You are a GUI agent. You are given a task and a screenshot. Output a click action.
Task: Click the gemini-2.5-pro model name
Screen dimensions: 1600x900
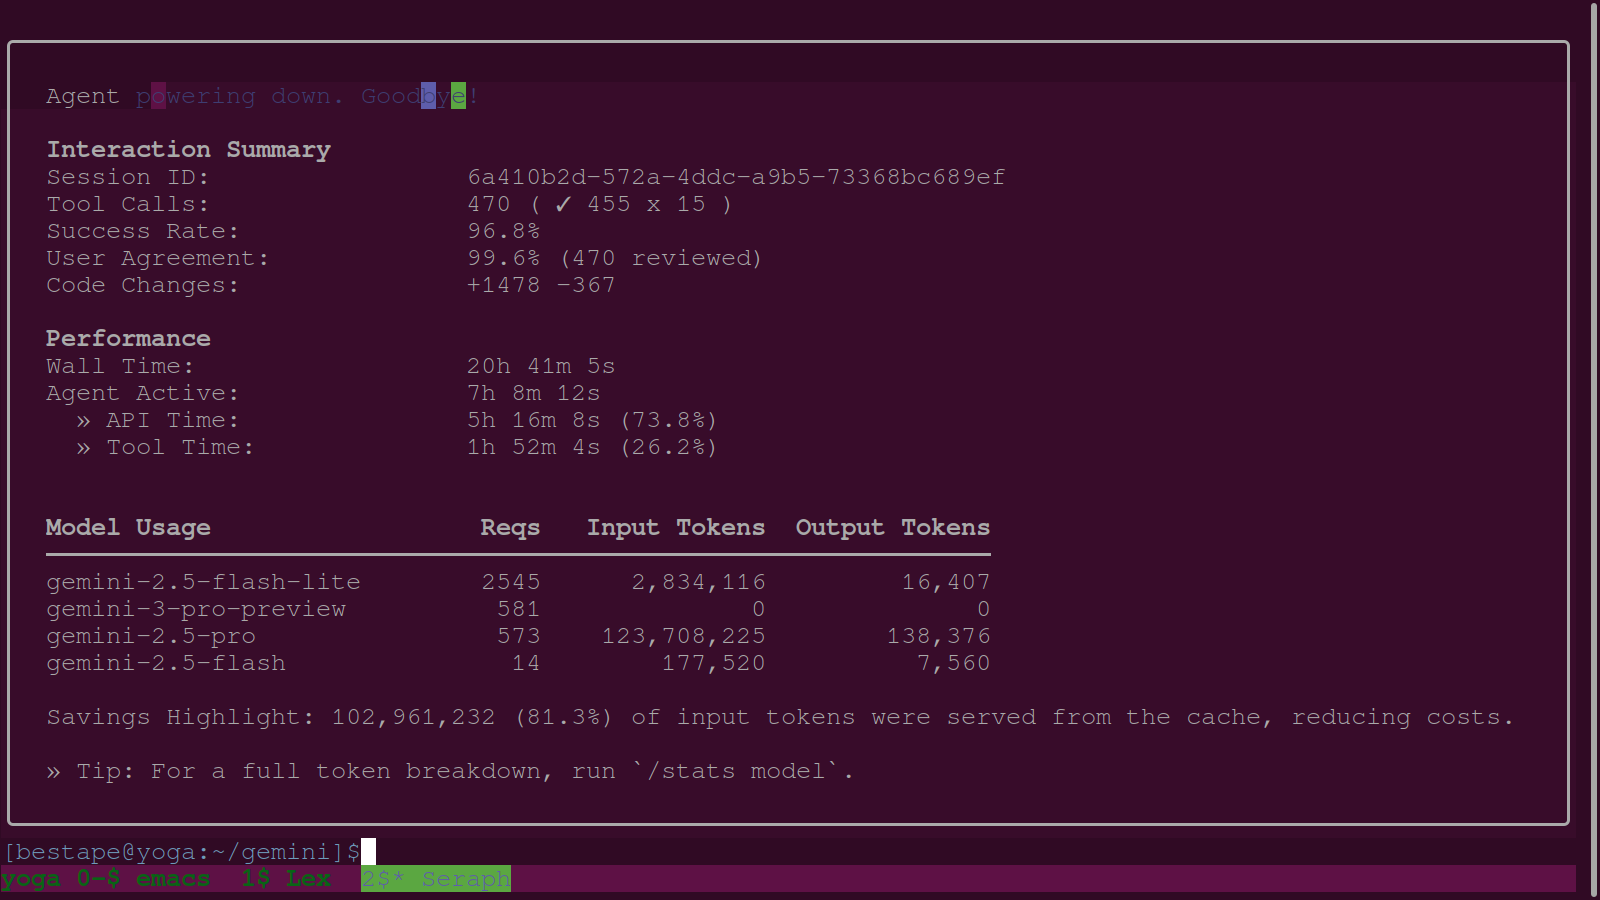tap(151, 636)
